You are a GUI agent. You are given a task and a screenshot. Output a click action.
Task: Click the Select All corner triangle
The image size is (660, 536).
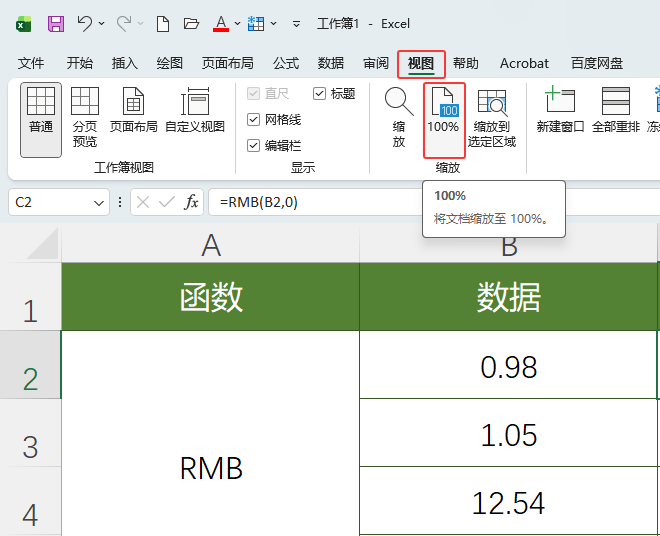coord(42,243)
